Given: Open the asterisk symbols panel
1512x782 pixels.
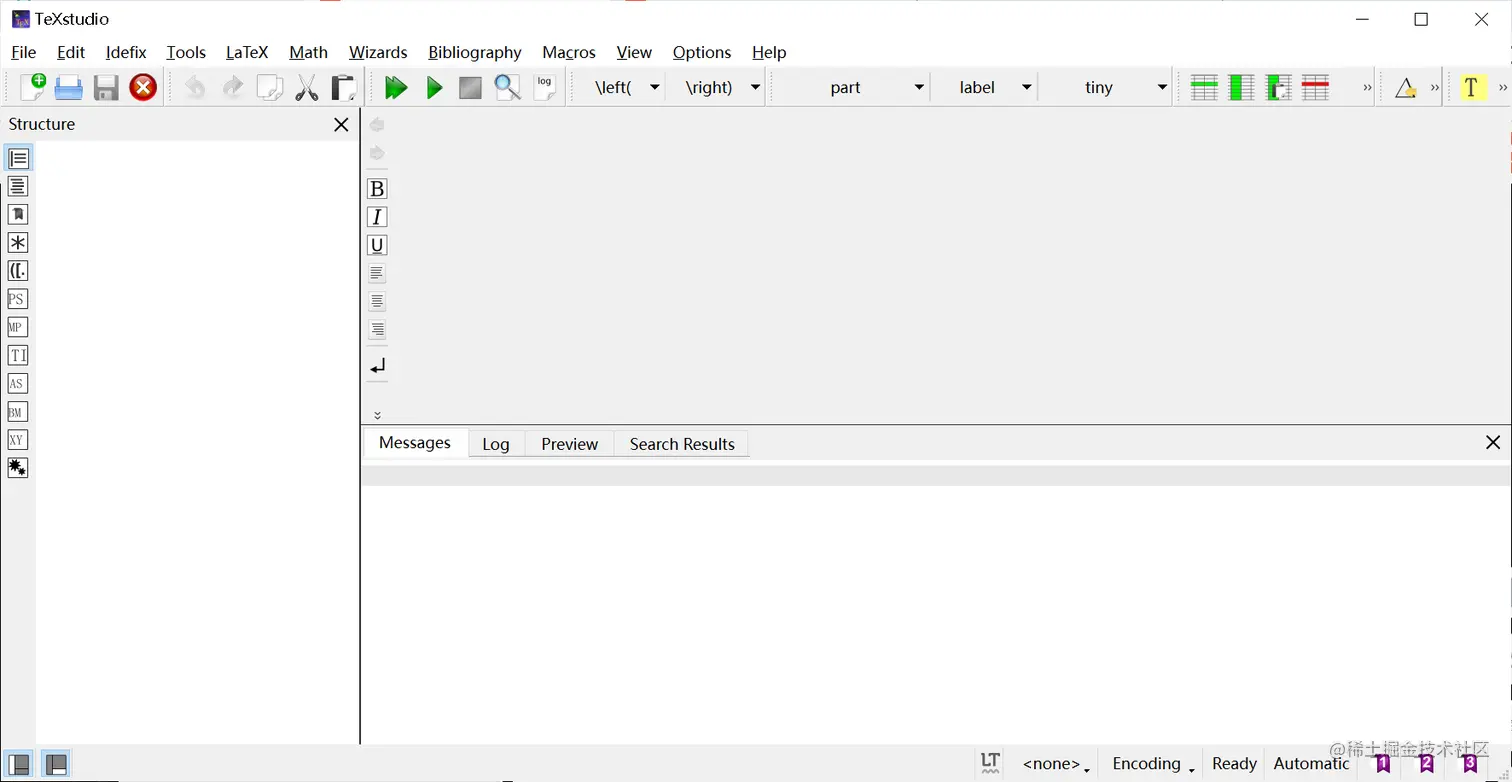Looking at the screenshot, I should pyautogui.click(x=18, y=242).
